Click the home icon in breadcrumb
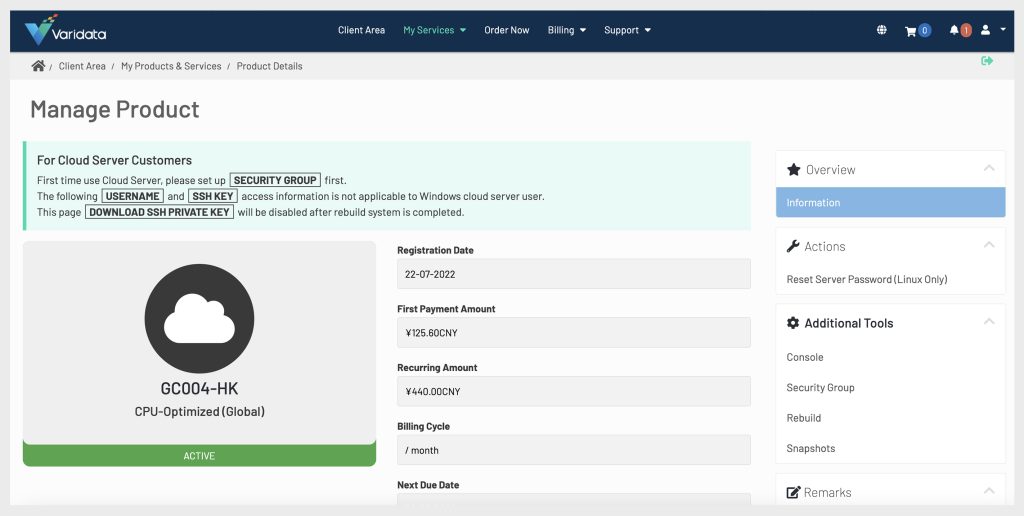This screenshot has height=516, width=1024. point(38,66)
